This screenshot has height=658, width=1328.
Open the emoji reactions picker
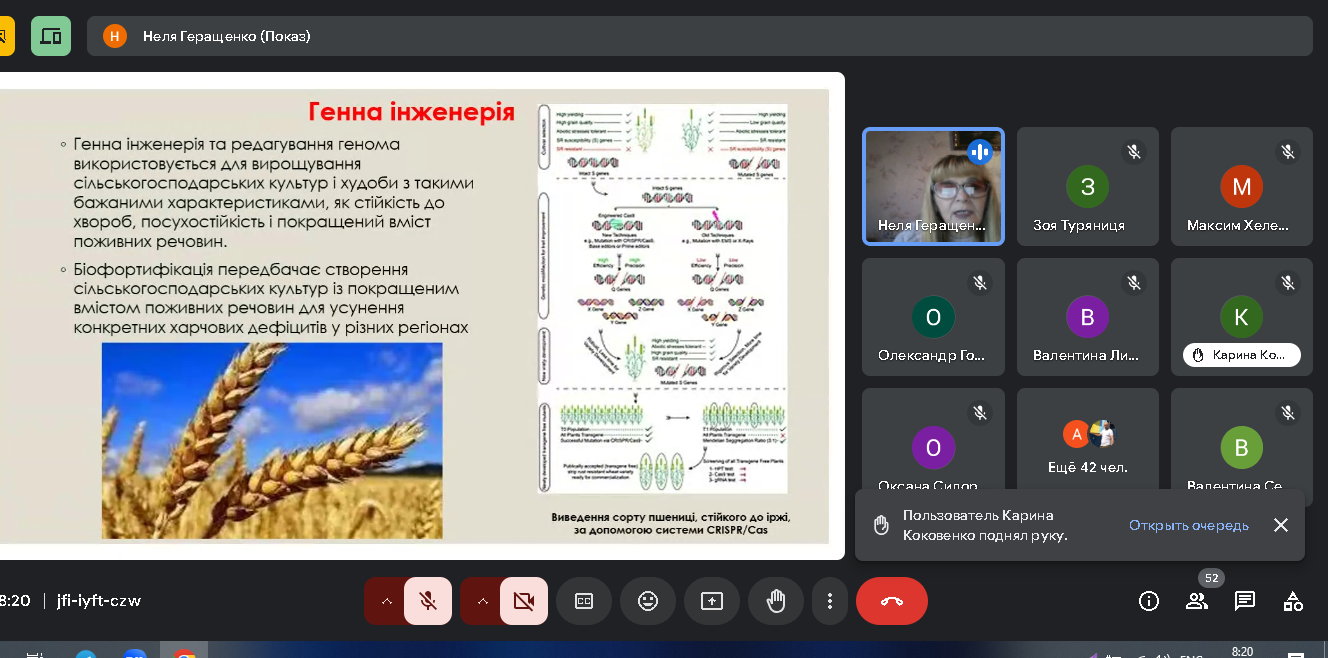(x=648, y=601)
